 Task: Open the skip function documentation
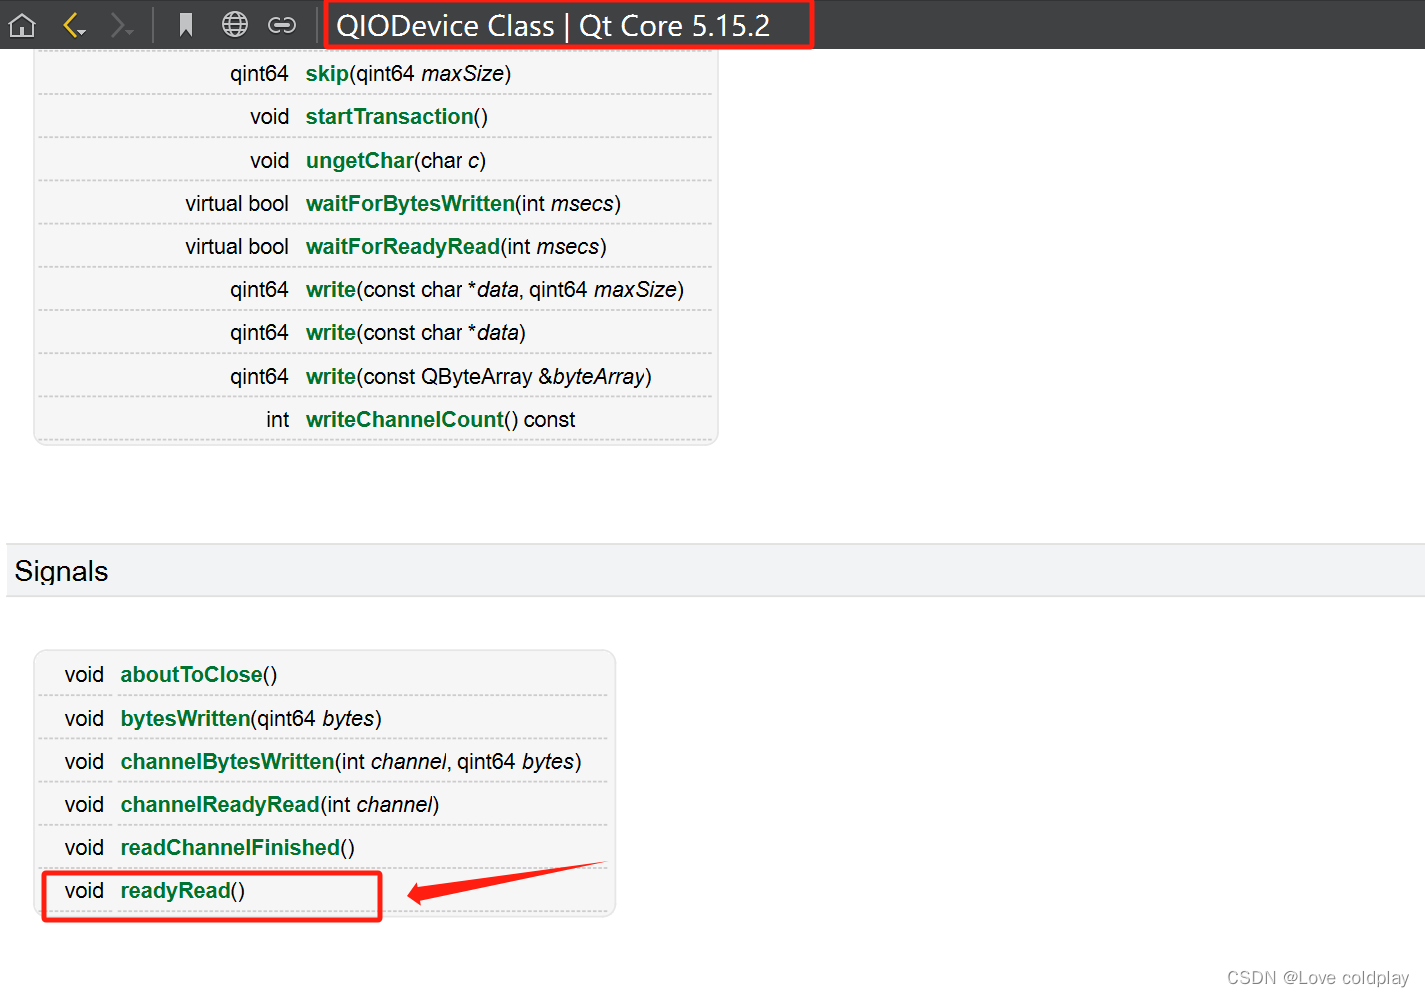[327, 74]
